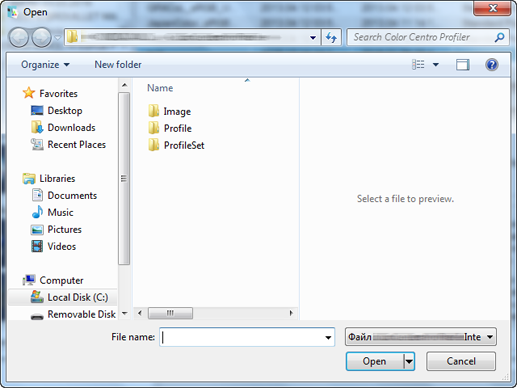Click the Removable Disk drive icon
This screenshot has height=388, width=517.
click(x=37, y=316)
